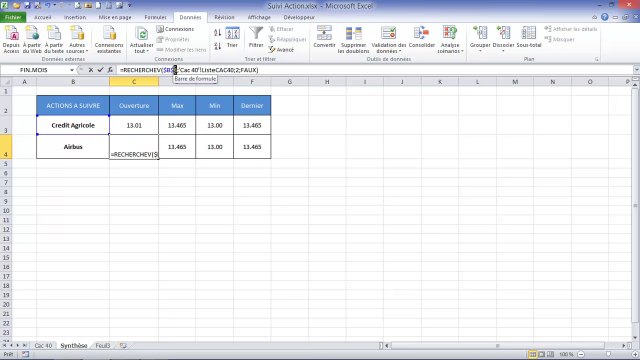The height and width of the screenshot is (360, 640).
Task: Switch to Normal view icon
Action: coord(533,354)
